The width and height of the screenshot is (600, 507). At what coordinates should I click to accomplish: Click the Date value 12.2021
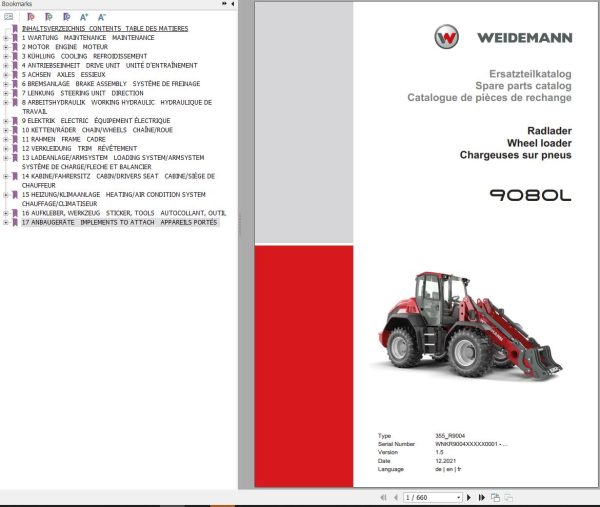coord(446,461)
